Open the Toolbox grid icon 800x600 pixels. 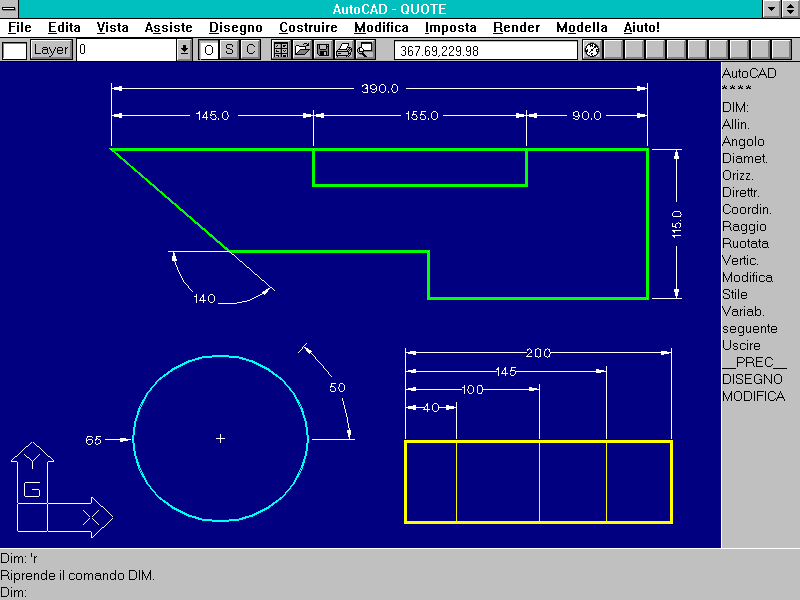coord(281,50)
